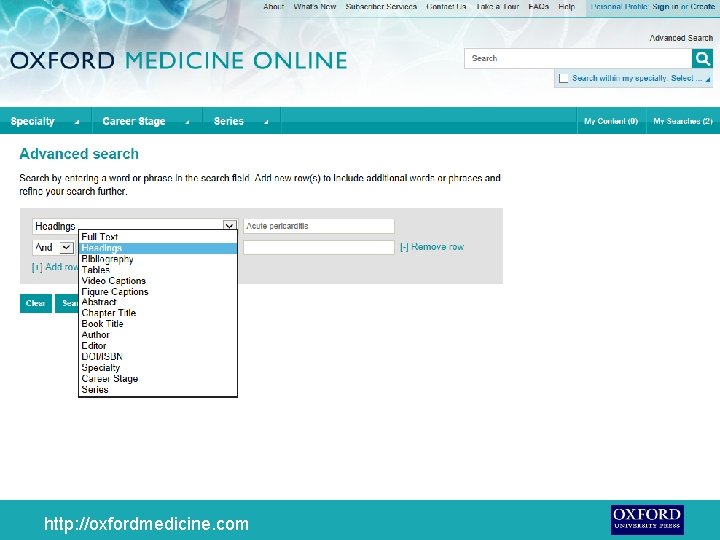Click the Remove row link
Image resolution: width=720 pixels, height=540 pixels.
coord(432,247)
